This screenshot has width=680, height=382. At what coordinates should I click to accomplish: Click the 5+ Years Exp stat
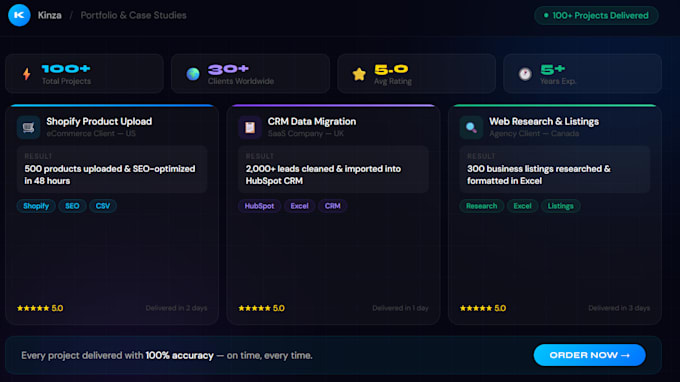coord(582,74)
